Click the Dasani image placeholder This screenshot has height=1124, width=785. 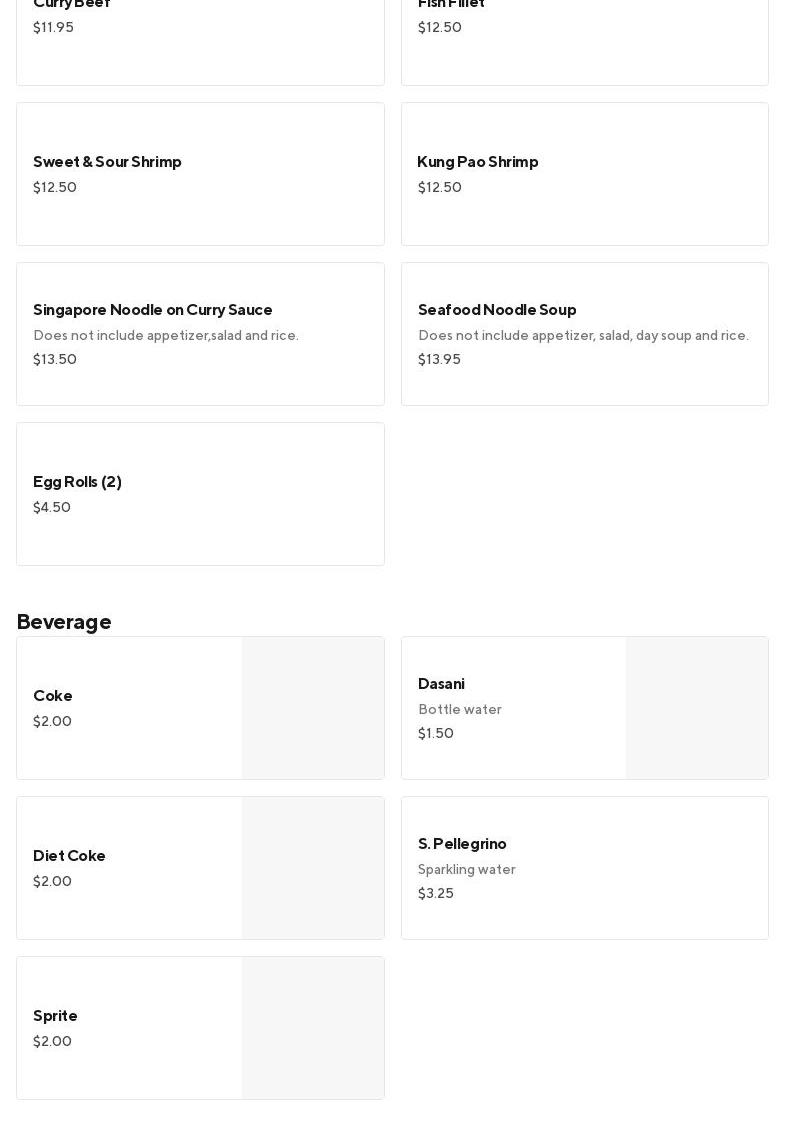(x=697, y=708)
